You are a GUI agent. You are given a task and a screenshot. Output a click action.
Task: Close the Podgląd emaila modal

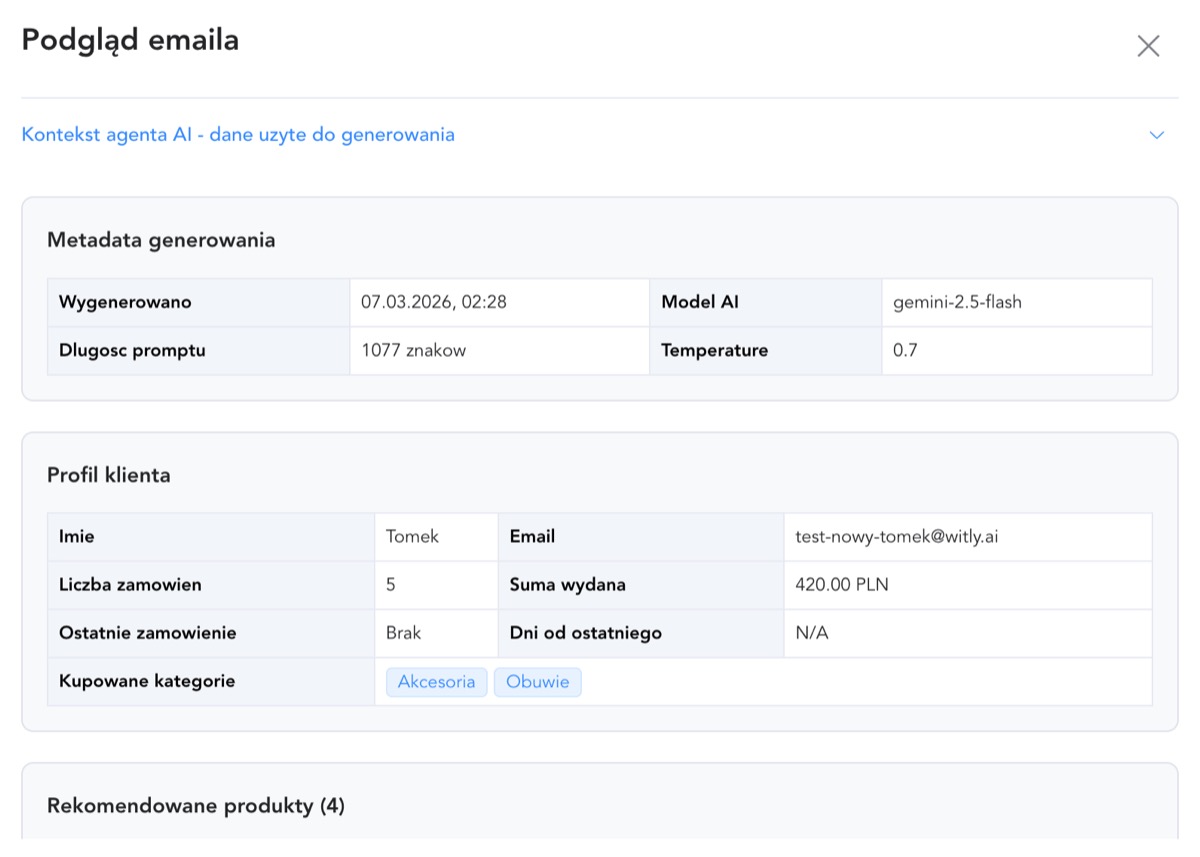[x=1148, y=45]
